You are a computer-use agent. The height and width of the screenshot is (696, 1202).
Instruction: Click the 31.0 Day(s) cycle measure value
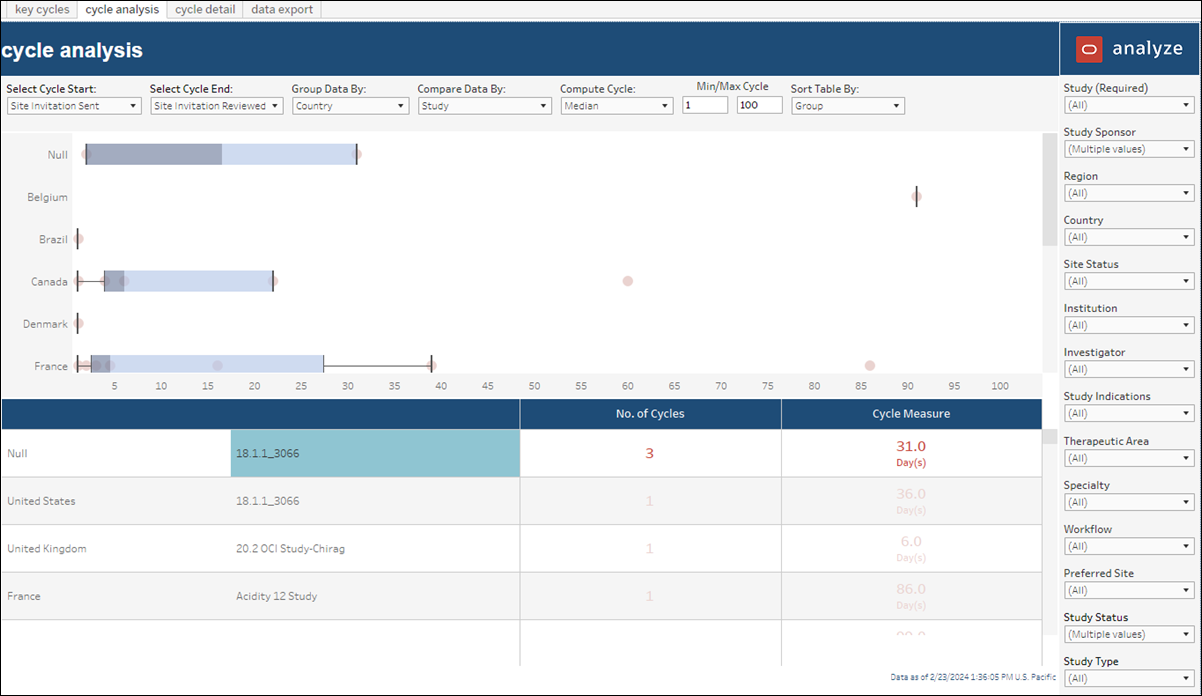pyautogui.click(x=910, y=453)
